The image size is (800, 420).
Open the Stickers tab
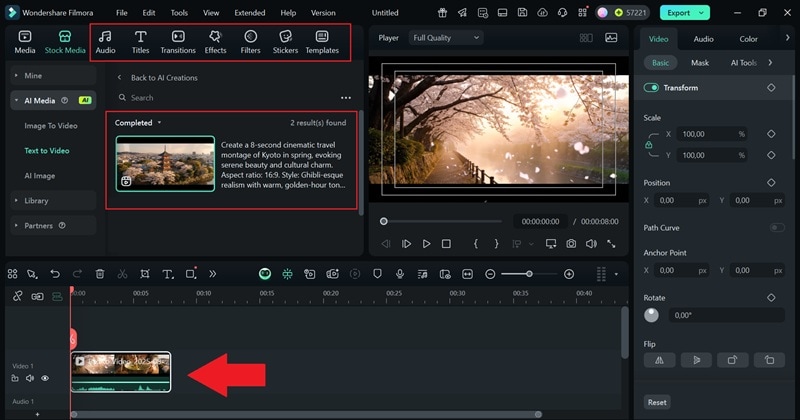(285, 42)
